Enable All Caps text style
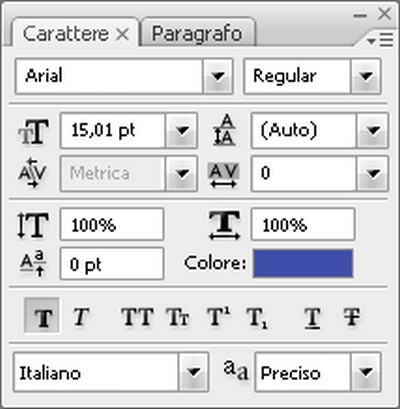400x409 pixels. [x=137, y=317]
